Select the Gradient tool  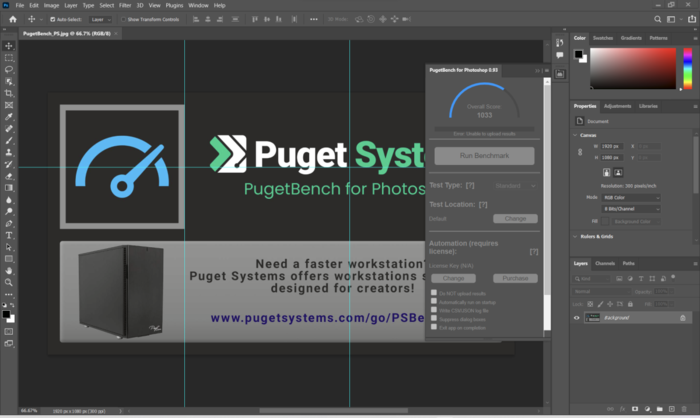(x=8, y=188)
